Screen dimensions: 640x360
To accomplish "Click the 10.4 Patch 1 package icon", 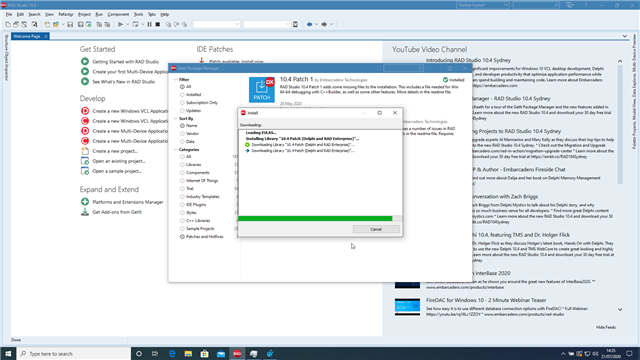I will (x=262, y=89).
